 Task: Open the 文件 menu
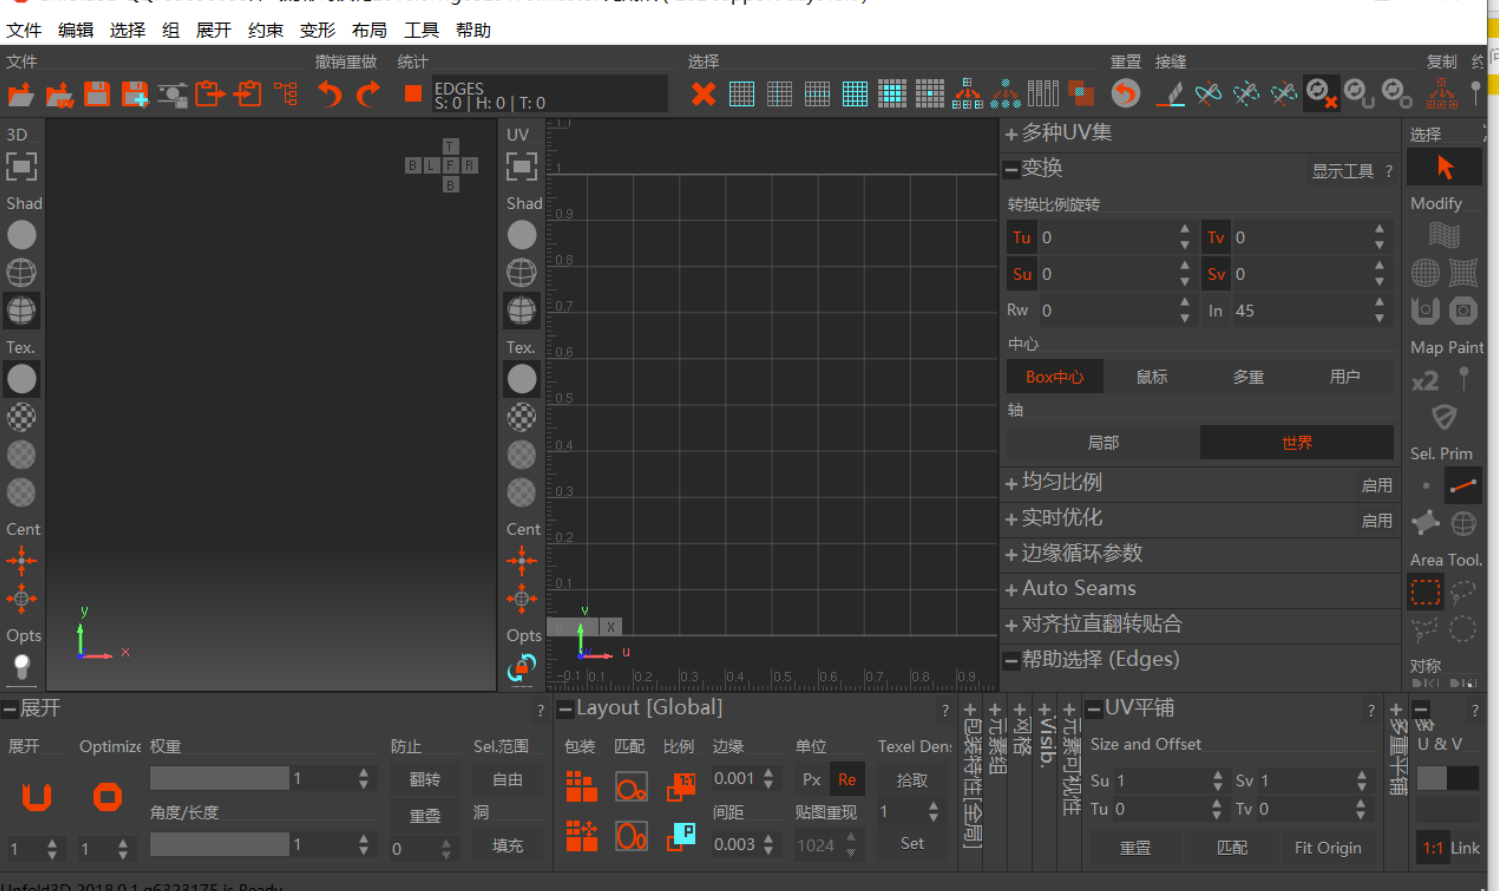pyautogui.click(x=24, y=30)
